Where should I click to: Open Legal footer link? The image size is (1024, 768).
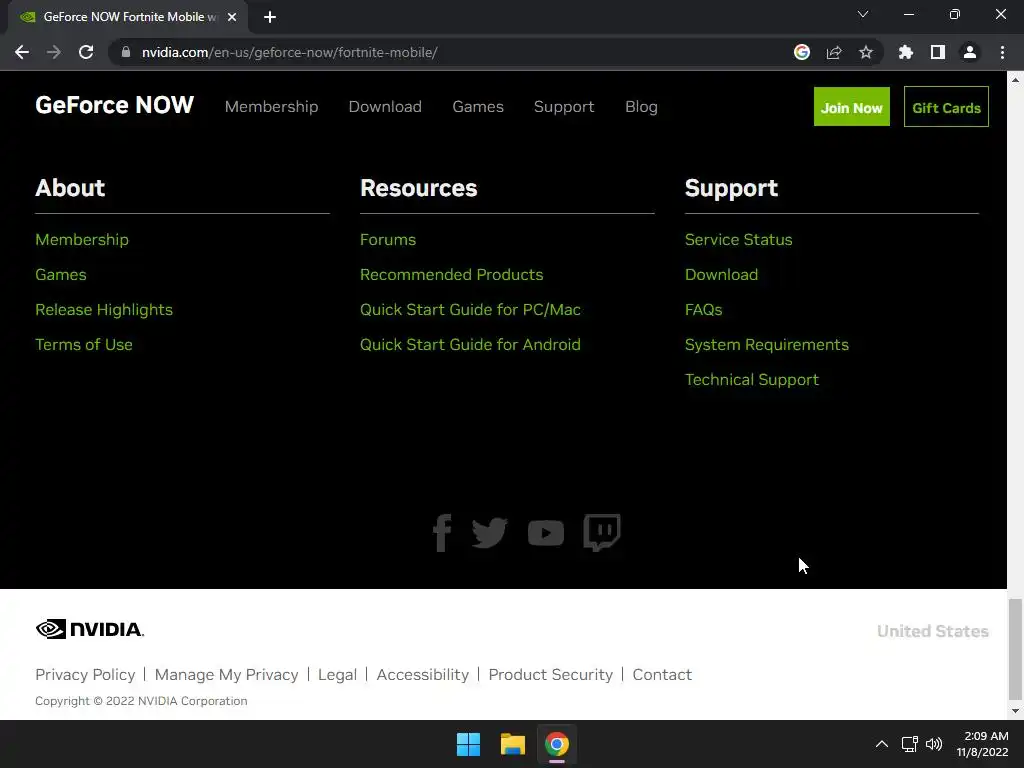click(338, 675)
